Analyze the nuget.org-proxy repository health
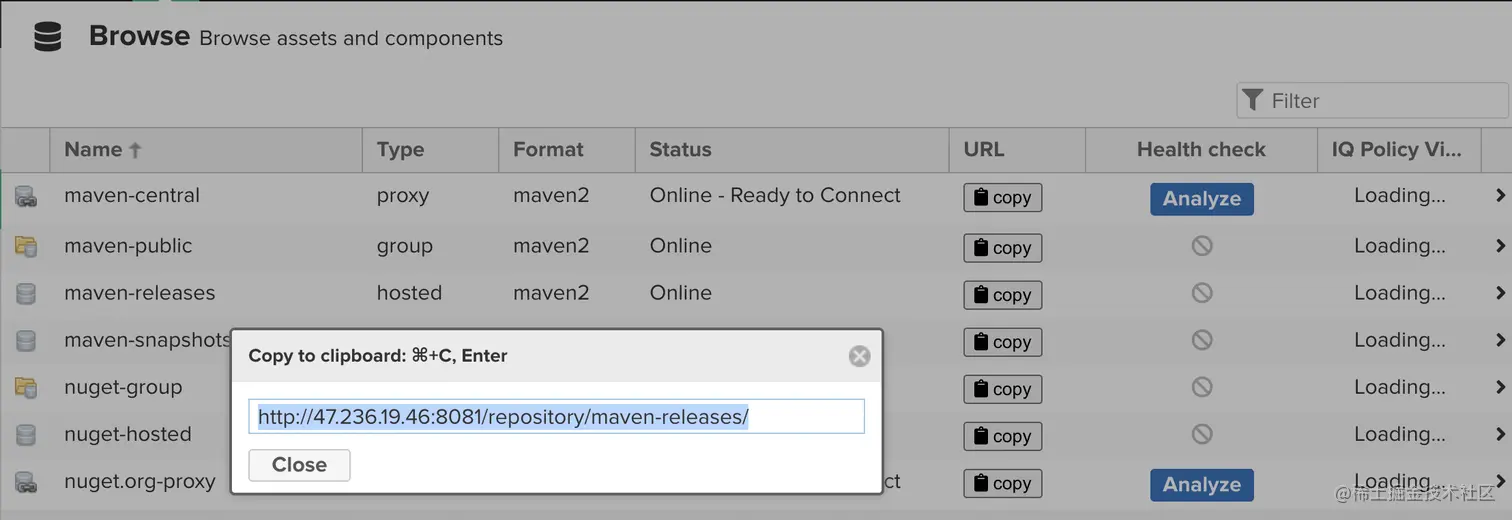This screenshot has height=520, width=1512. [1201, 485]
